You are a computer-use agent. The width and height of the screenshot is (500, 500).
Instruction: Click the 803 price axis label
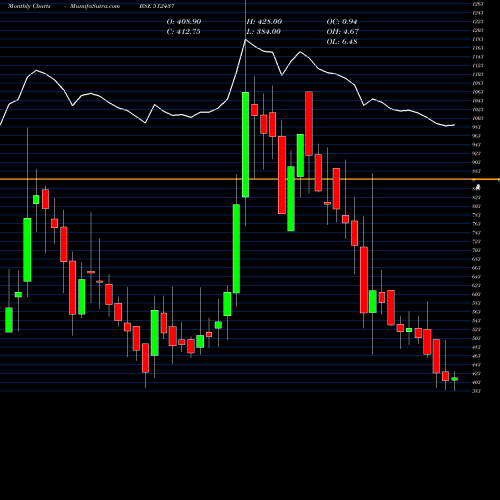click(477, 206)
